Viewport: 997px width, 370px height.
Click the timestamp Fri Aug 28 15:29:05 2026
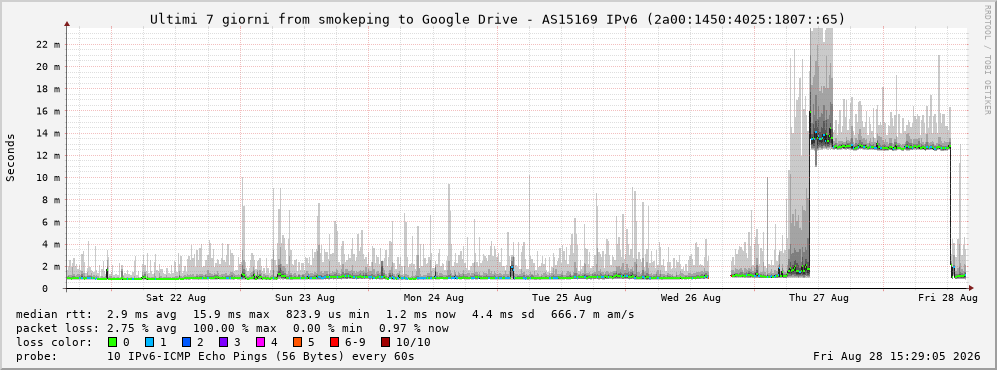[897, 356]
